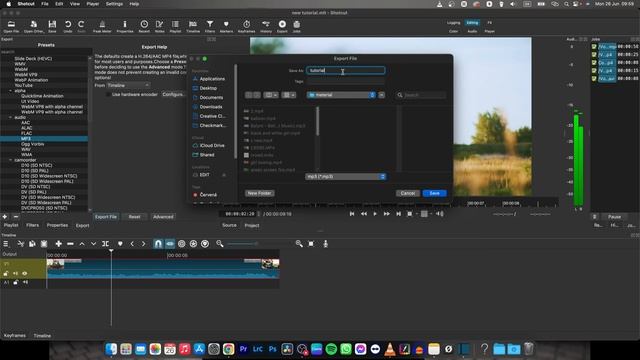
Task: Toggle Ripple All Tracks button
Action: coord(193,244)
